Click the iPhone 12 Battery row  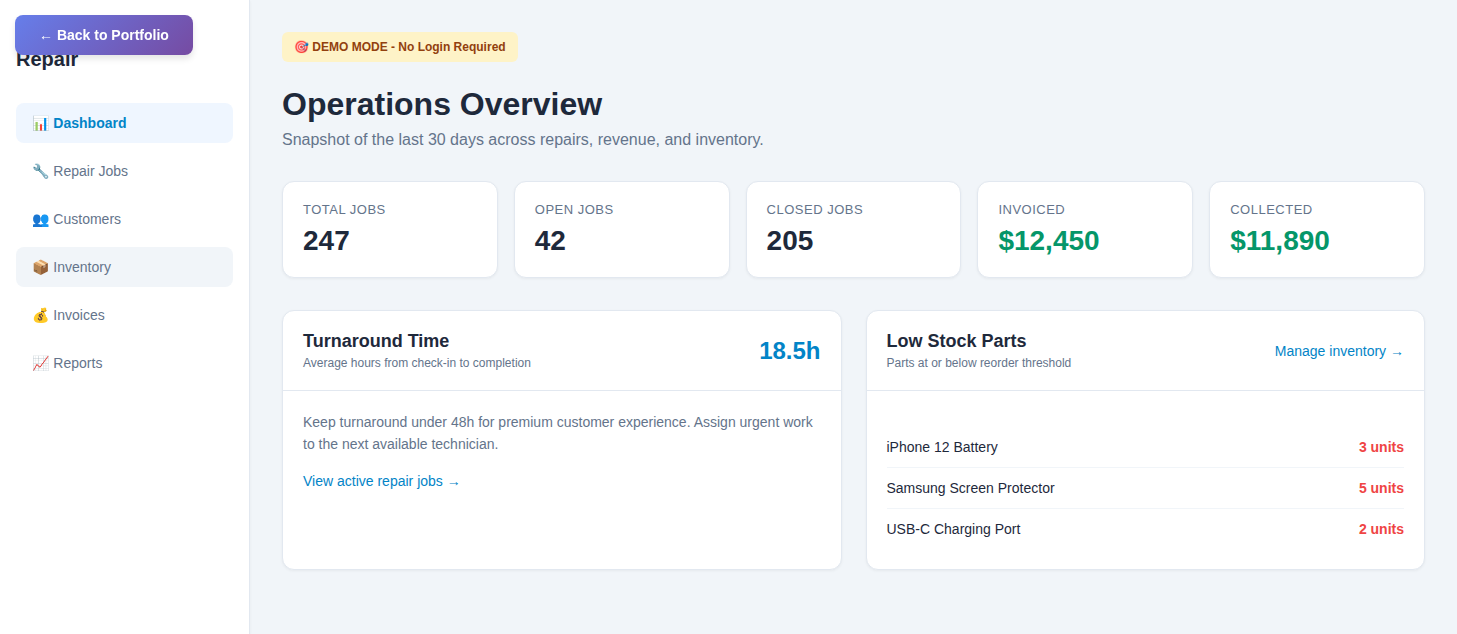point(1144,447)
